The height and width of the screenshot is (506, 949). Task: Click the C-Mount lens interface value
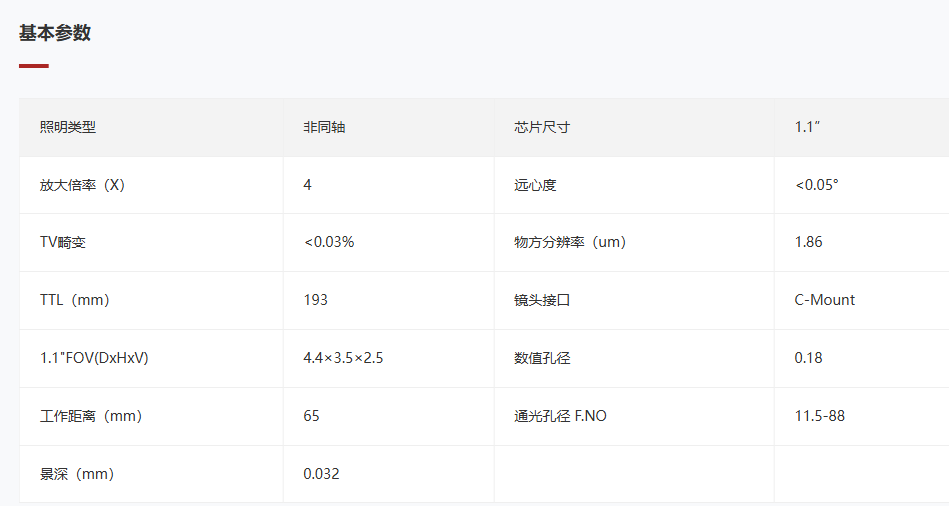click(824, 300)
